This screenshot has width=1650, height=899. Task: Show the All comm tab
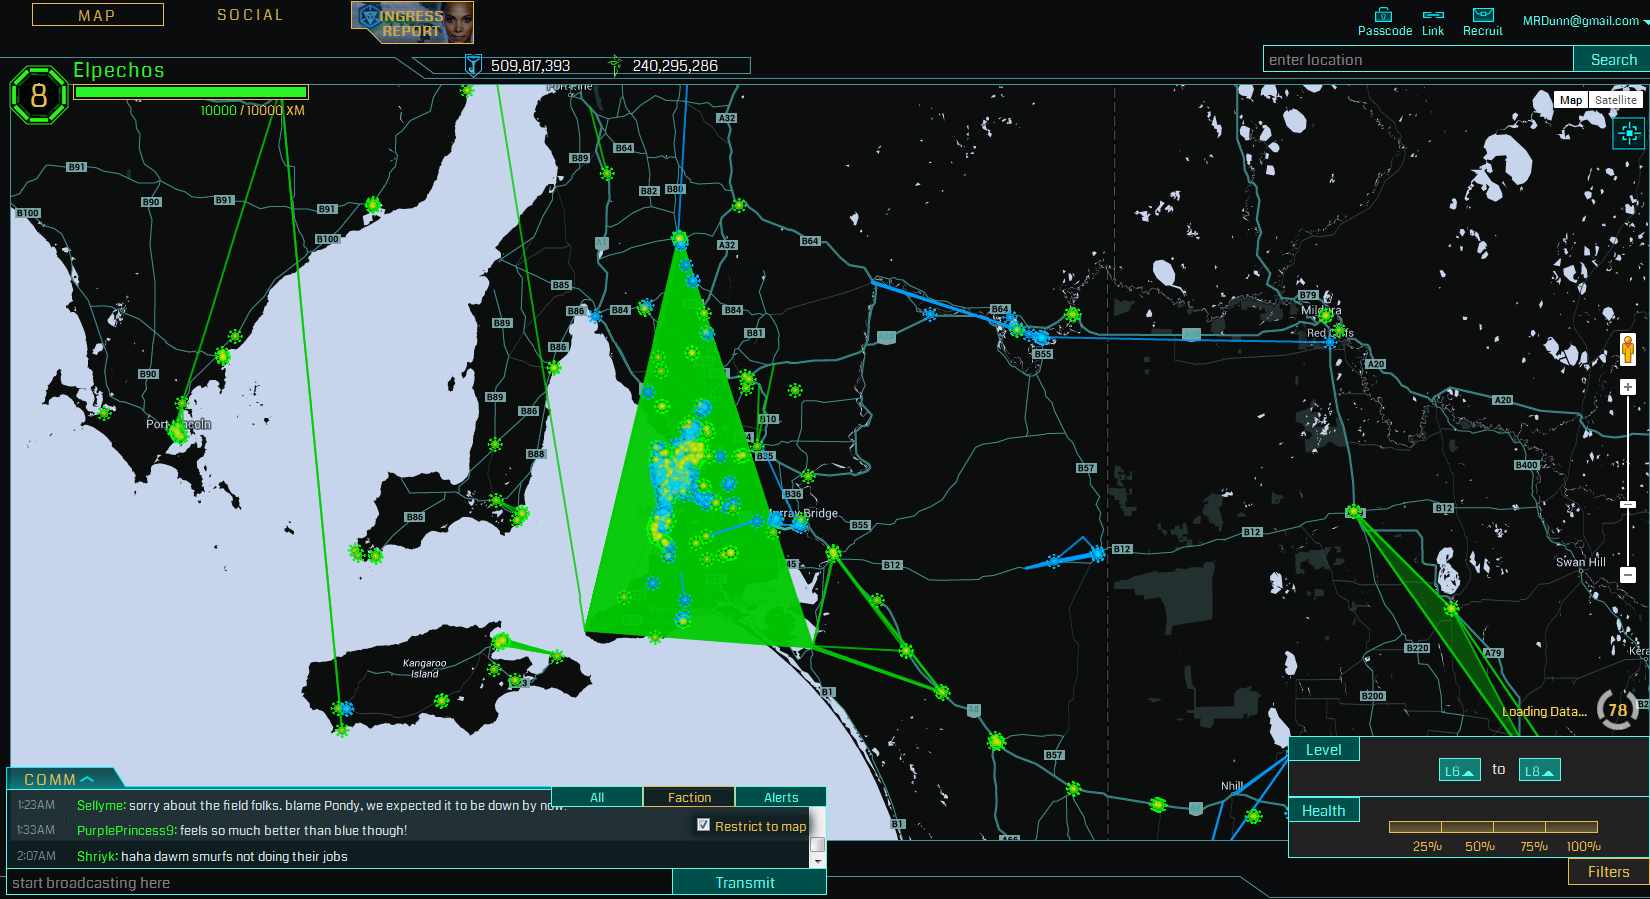(x=597, y=797)
